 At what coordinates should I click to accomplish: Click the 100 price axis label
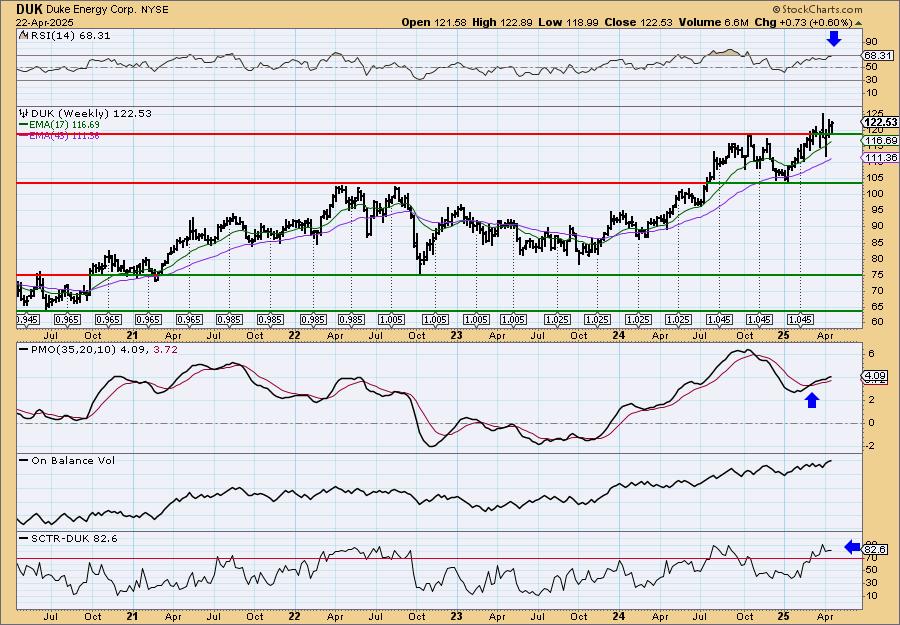(873, 193)
